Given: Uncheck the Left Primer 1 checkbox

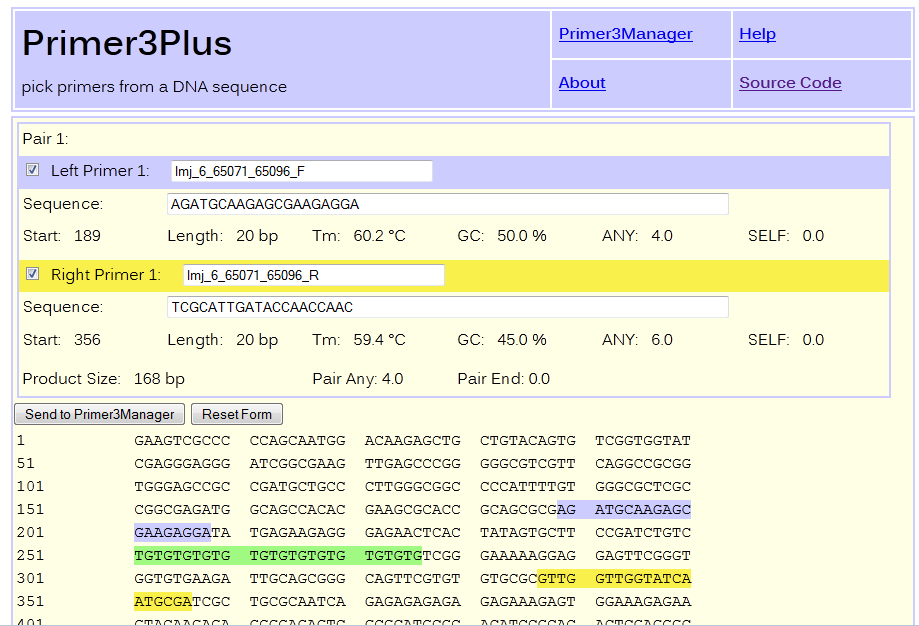Looking at the screenshot, I should (33, 171).
